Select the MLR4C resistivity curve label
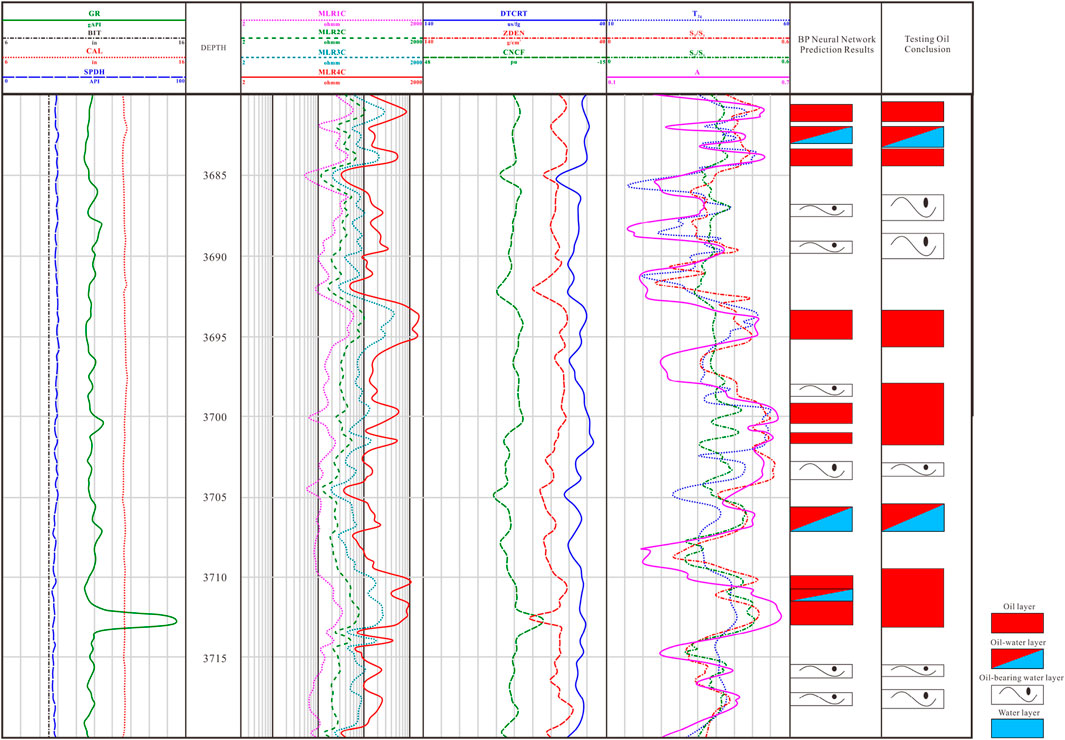This screenshot has width=1065, height=740. (x=331, y=71)
